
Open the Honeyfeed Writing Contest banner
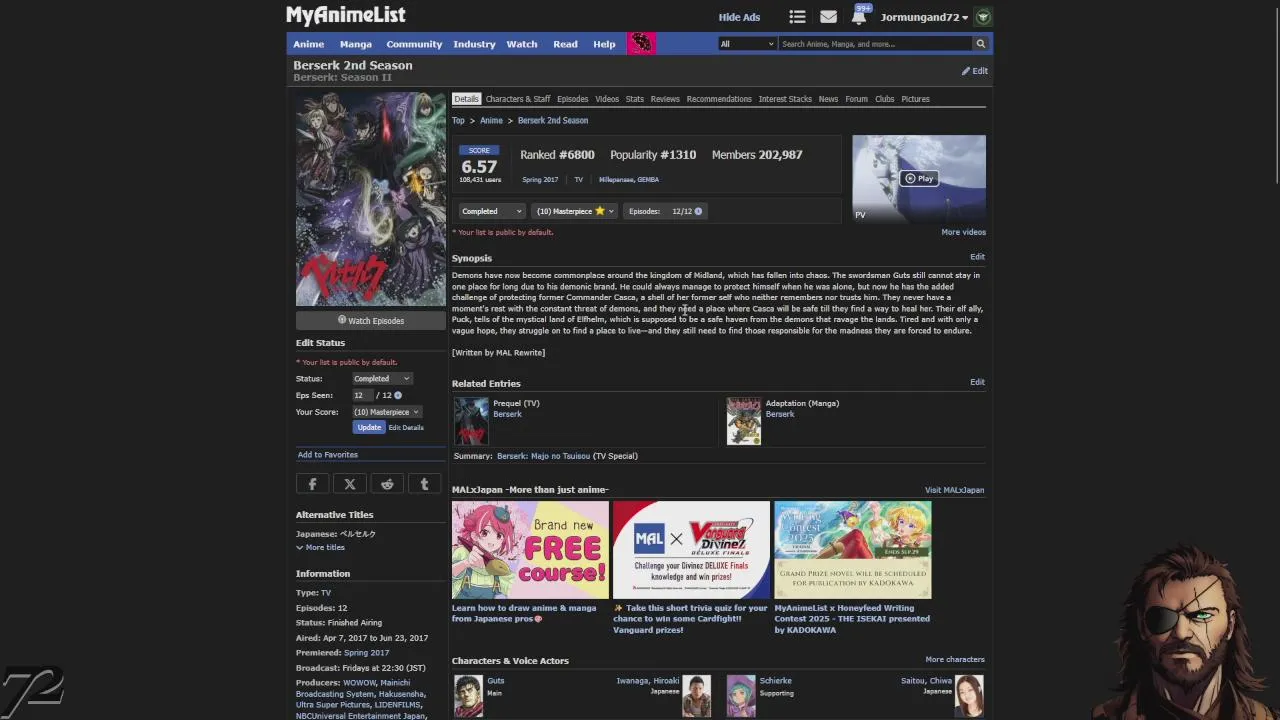point(853,550)
